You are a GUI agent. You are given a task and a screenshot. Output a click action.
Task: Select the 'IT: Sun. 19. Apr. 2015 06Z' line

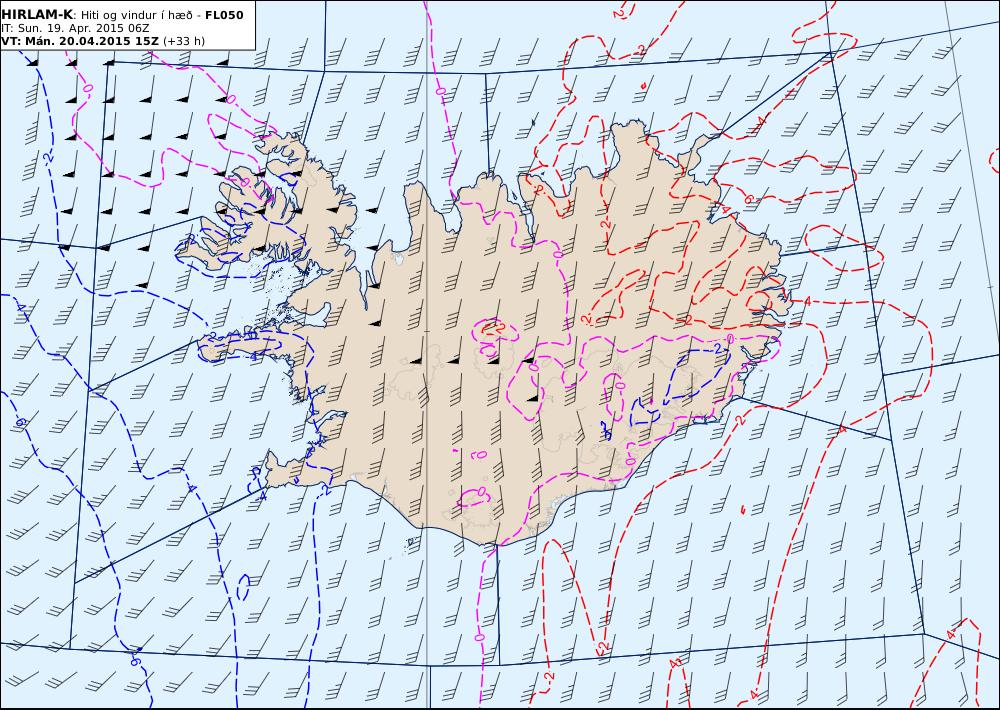[x=75, y=28]
